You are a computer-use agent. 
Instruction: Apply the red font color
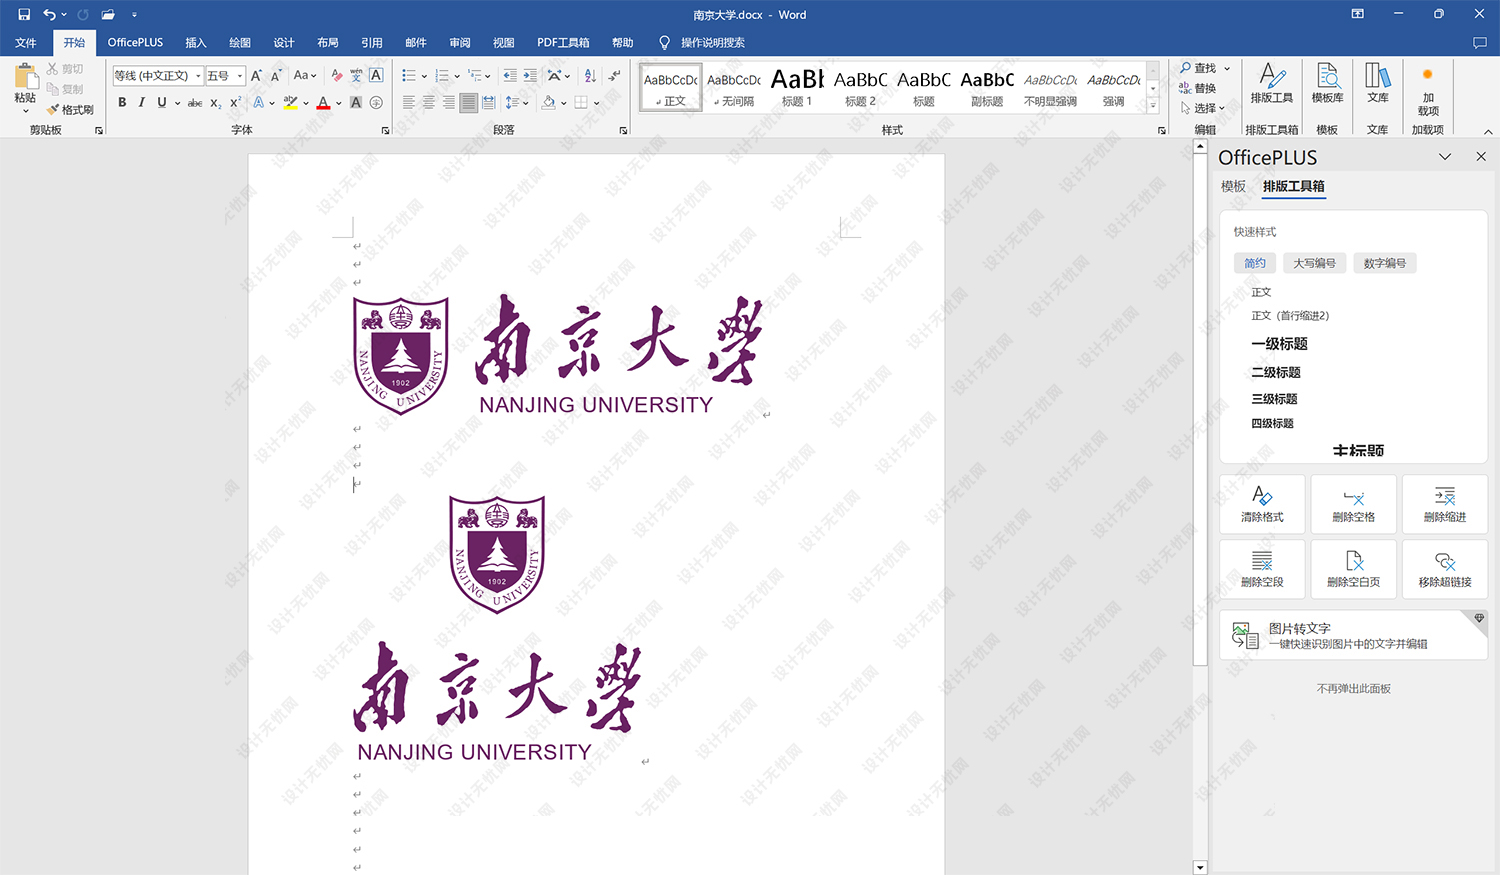click(x=323, y=102)
